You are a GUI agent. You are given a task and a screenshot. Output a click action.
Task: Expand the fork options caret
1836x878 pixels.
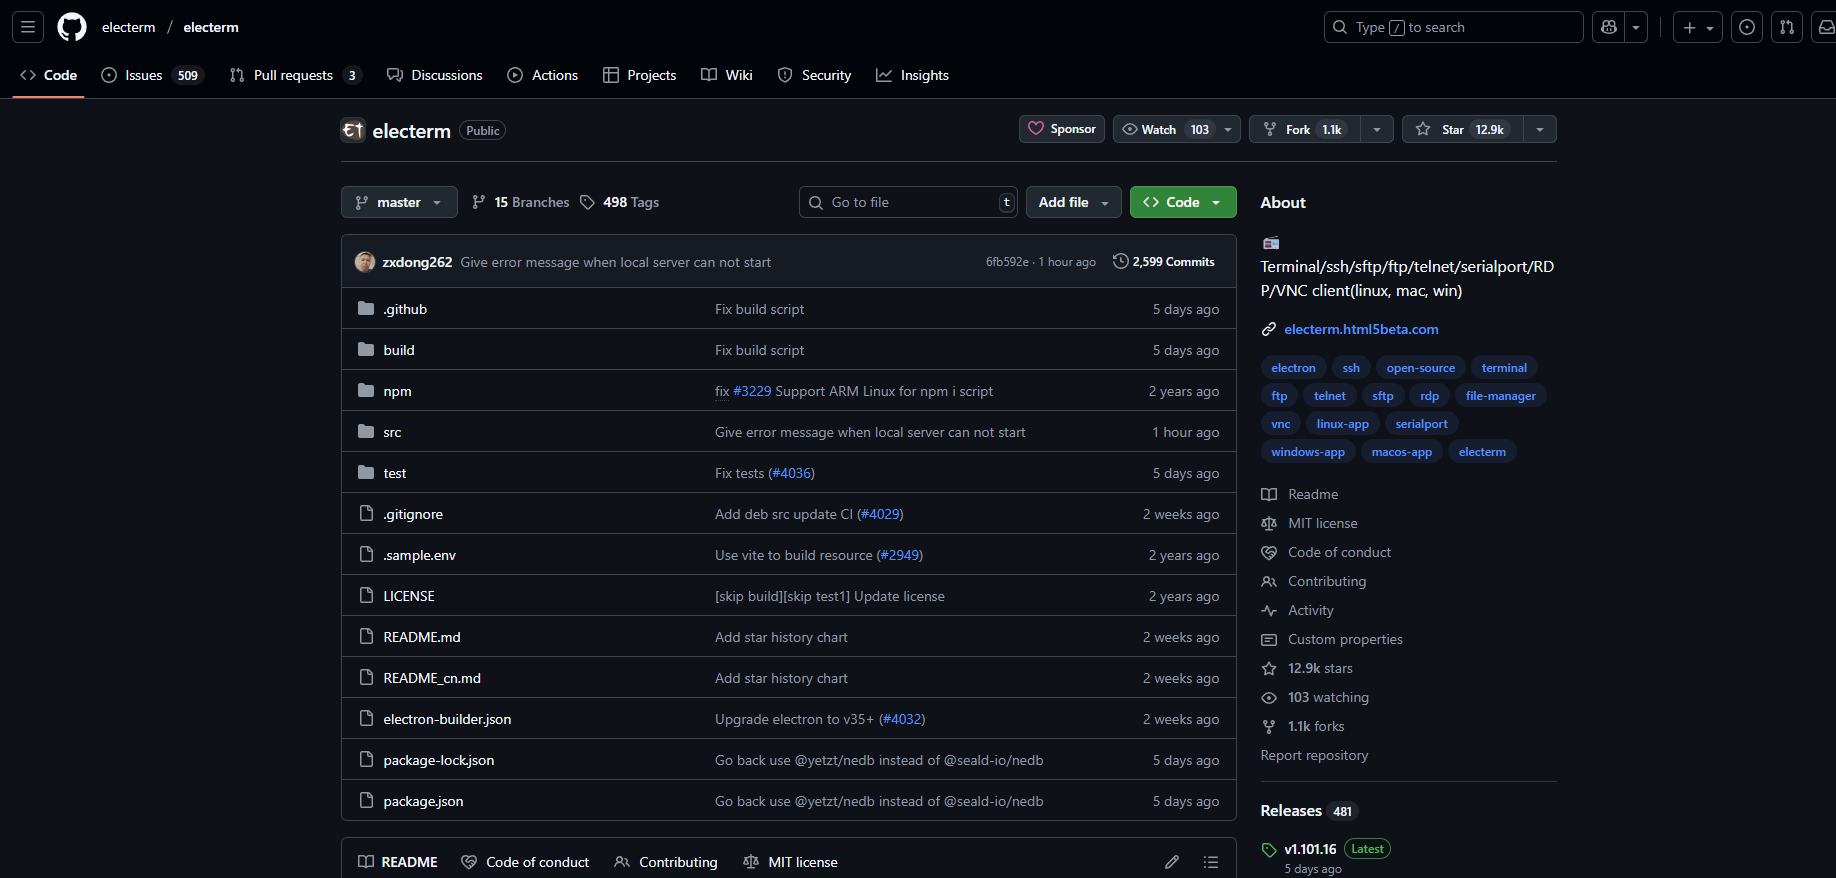(1377, 129)
